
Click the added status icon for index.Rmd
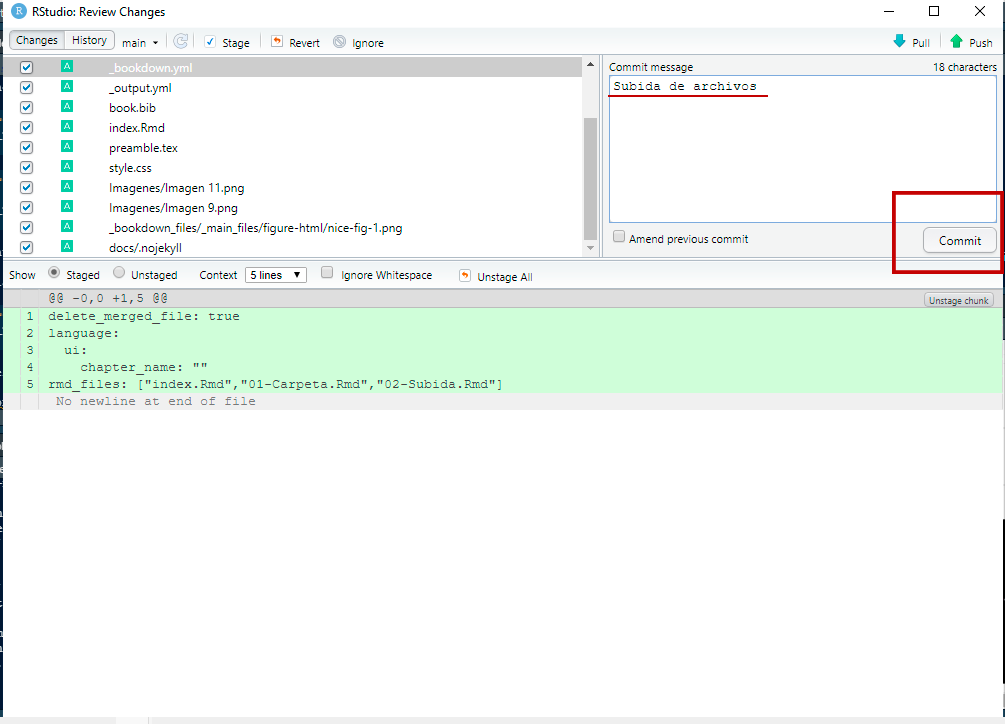tap(67, 126)
